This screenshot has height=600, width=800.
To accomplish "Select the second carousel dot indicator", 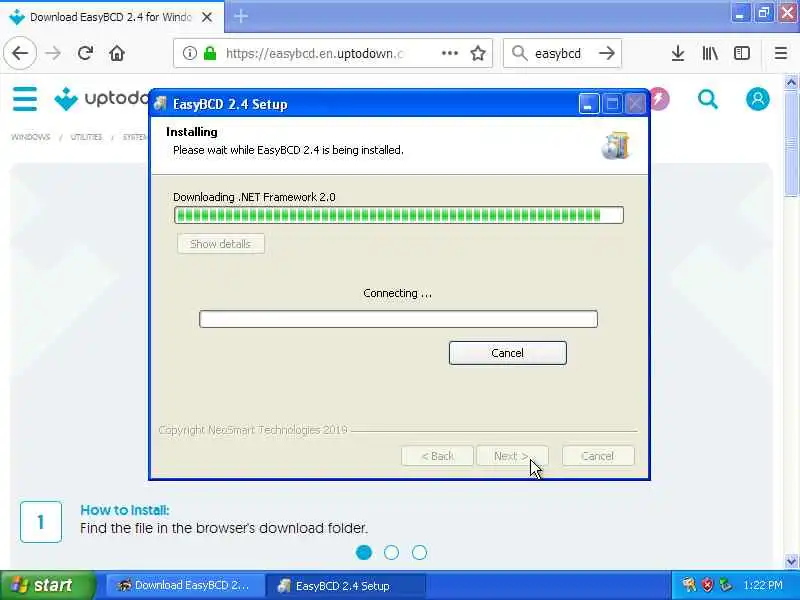I will pos(391,552).
